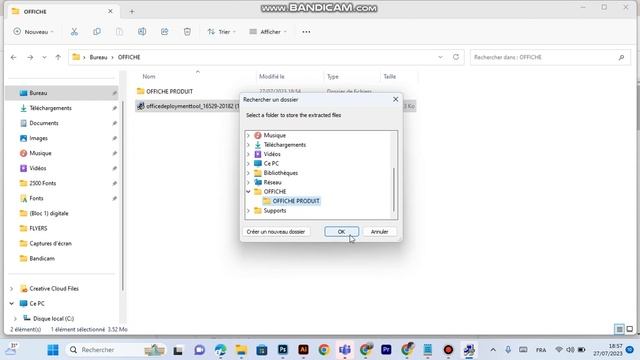This screenshot has width=640, height=360.
Task: Open the Bandicam folder in sidebar
Action: click(x=42, y=259)
